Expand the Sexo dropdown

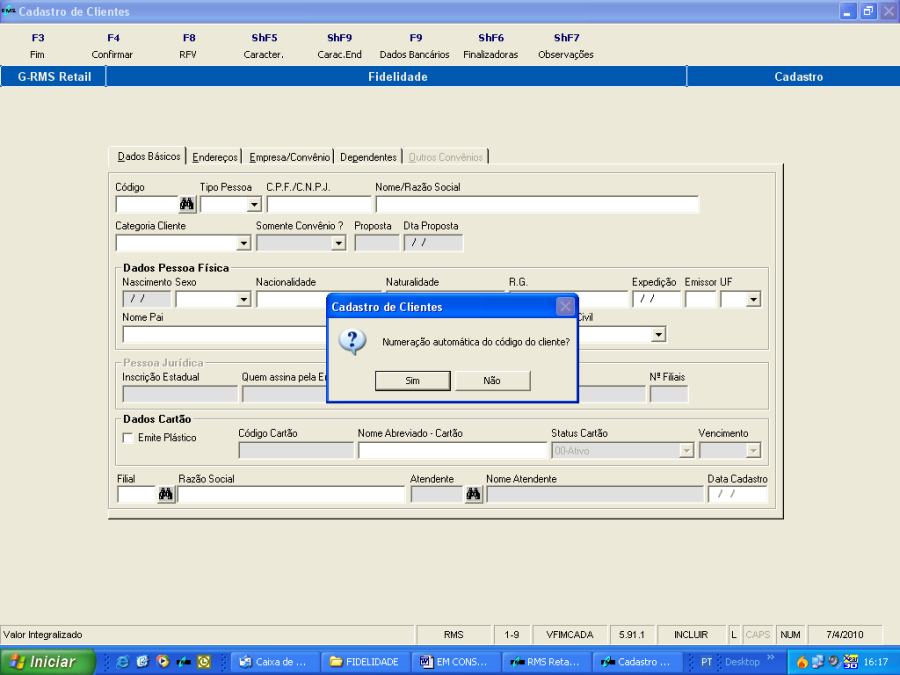pyautogui.click(x=243, y=299)
